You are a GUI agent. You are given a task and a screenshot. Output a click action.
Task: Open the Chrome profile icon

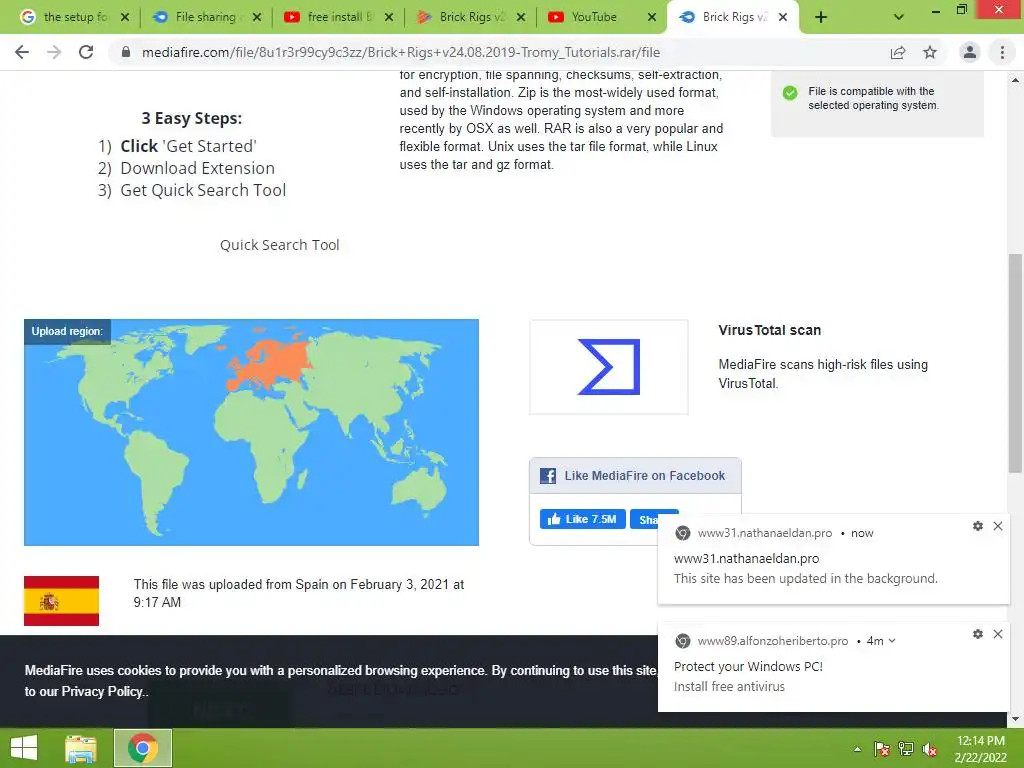click(970, 52)
